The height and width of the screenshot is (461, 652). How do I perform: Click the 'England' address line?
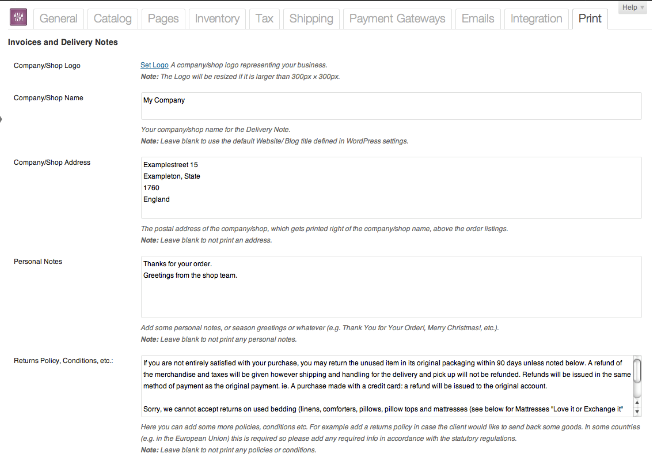click(x=156, y=200)
